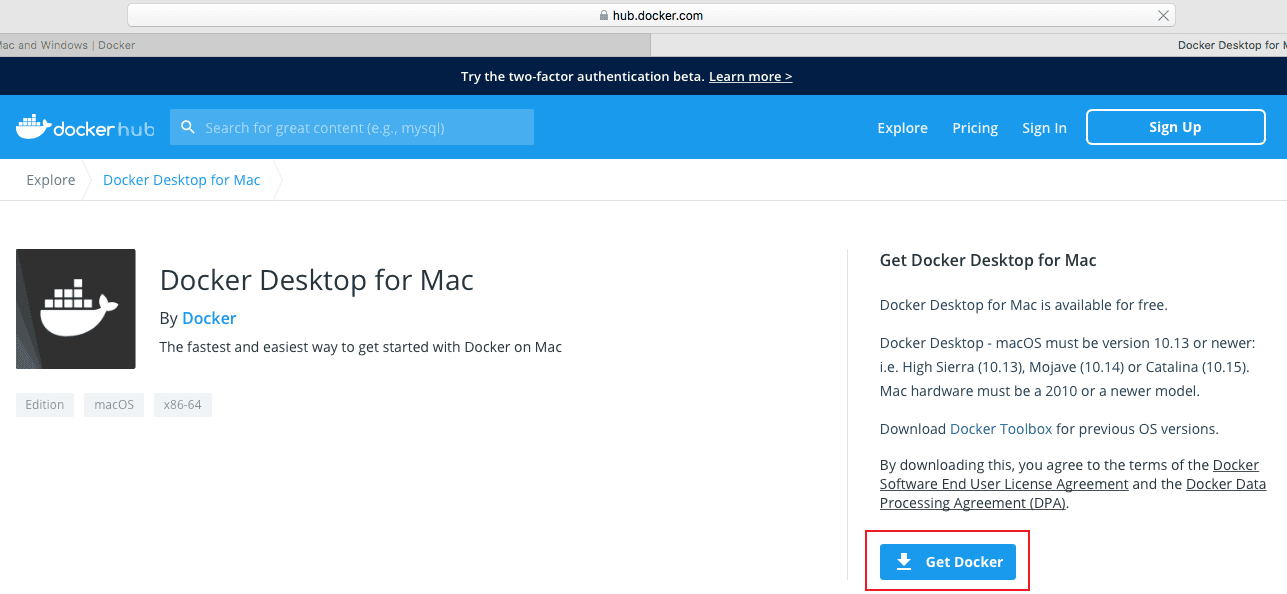Image resolution: width=1287 pixels, height=594 pixels.
Task: Click the hub.docker.com address bar
Action: pyautogui.click(x=651, y=15)
